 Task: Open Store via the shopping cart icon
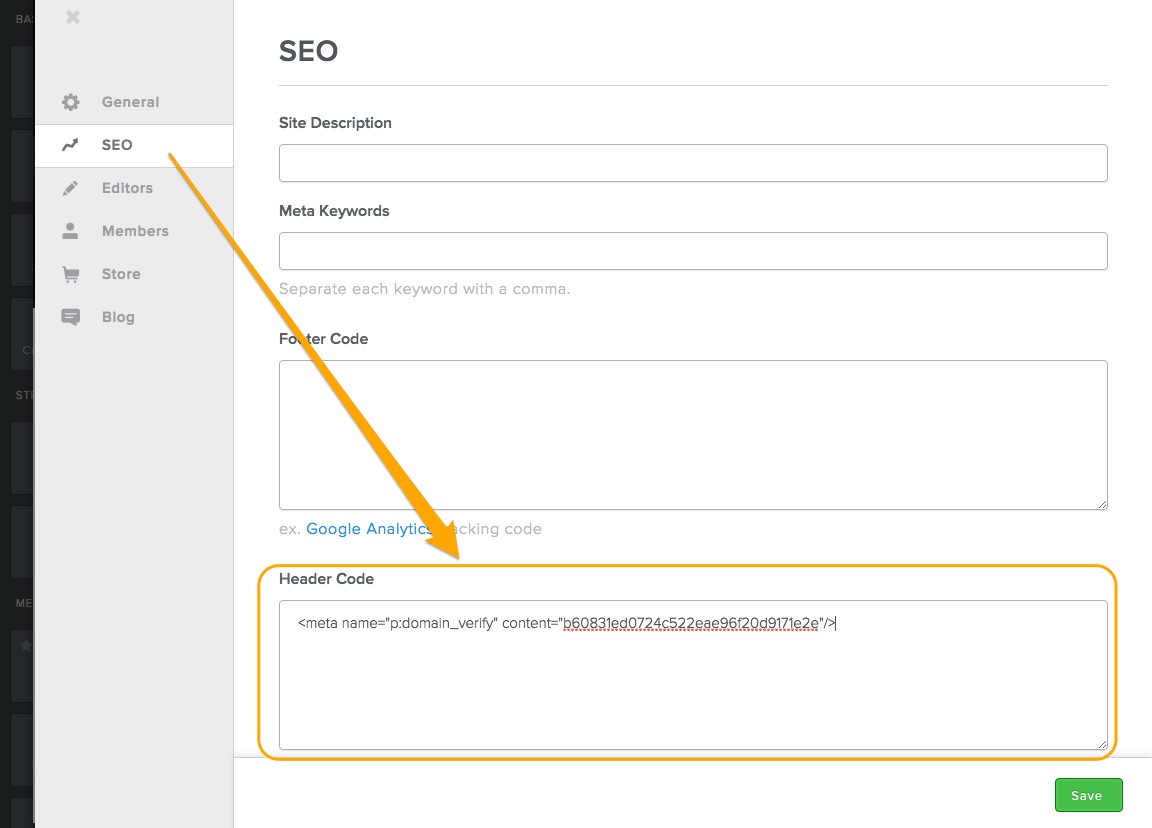(70, 273)
